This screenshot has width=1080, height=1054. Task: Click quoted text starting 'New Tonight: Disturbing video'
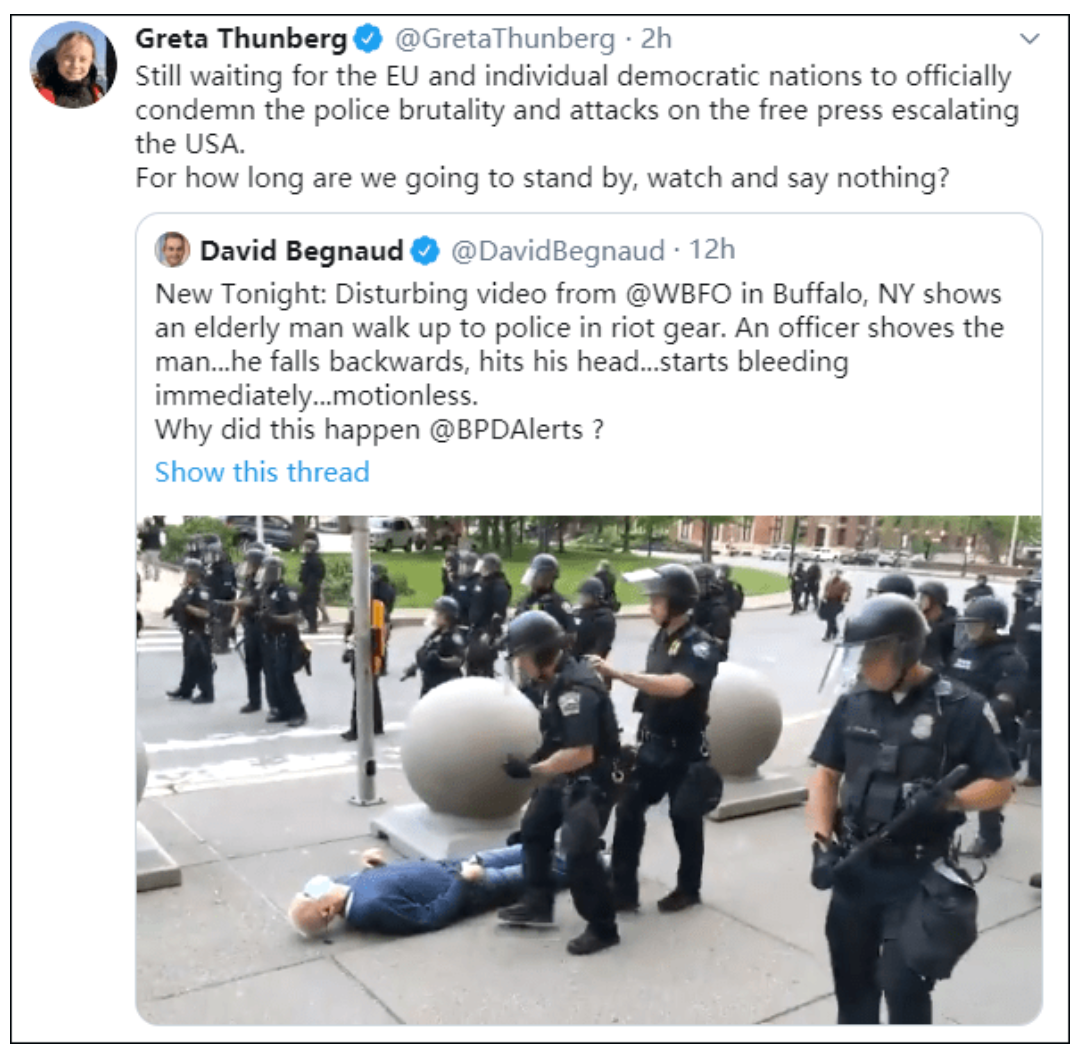point(579,344)
